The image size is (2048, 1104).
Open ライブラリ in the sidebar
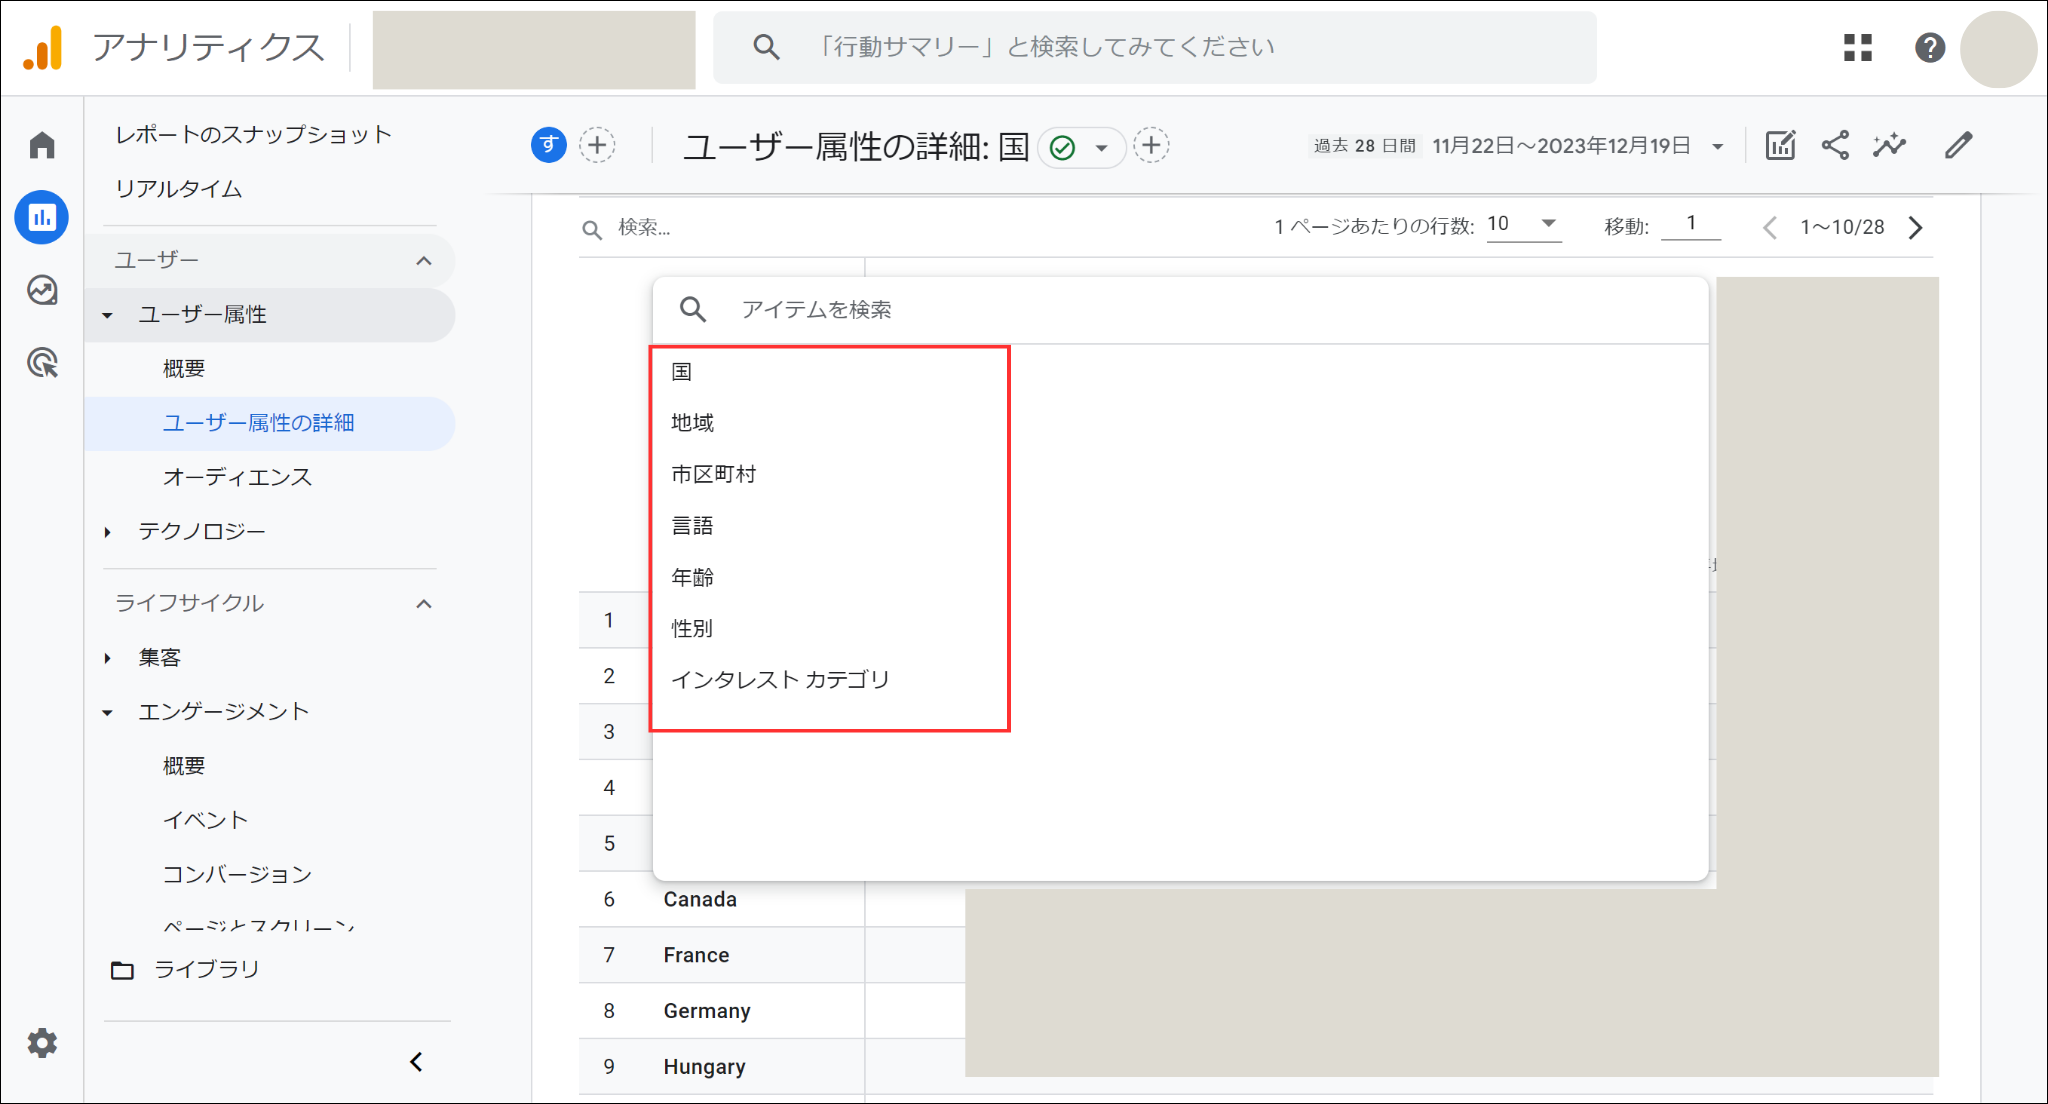[x=207, y=969]
